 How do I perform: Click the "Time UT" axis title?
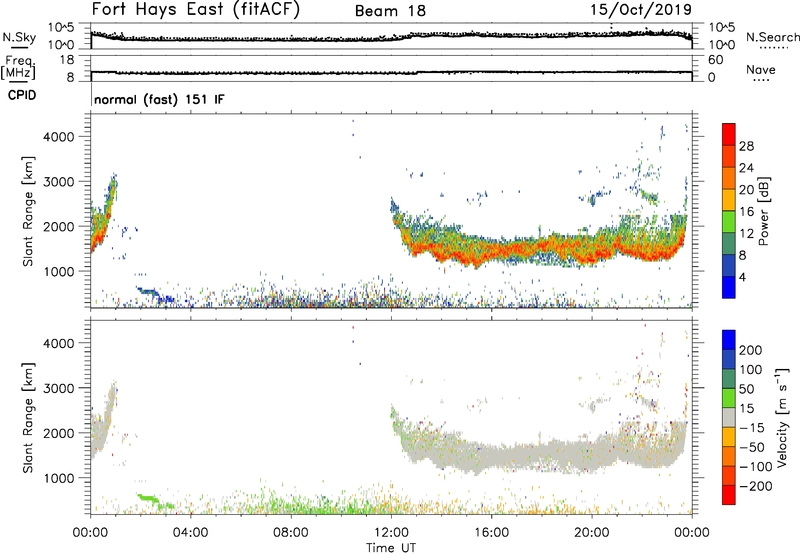tap(391, 548)
